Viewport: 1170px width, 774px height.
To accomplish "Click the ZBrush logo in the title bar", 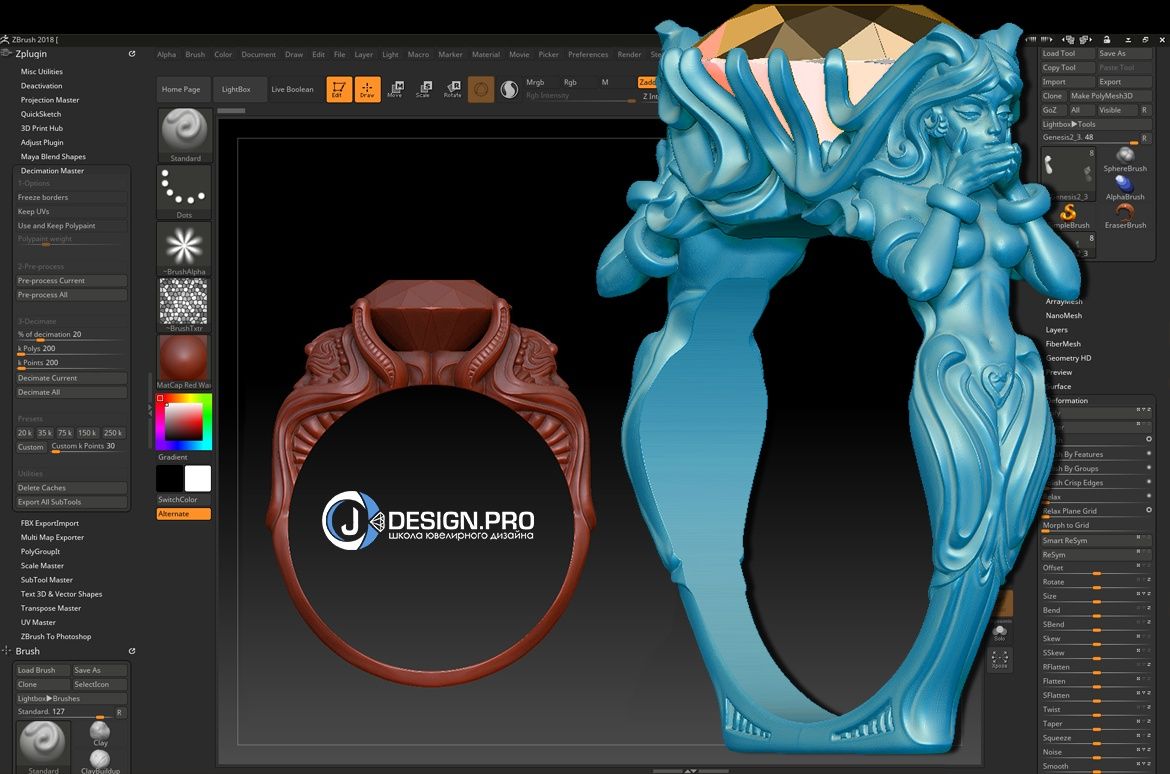I will tap(5, 40).
